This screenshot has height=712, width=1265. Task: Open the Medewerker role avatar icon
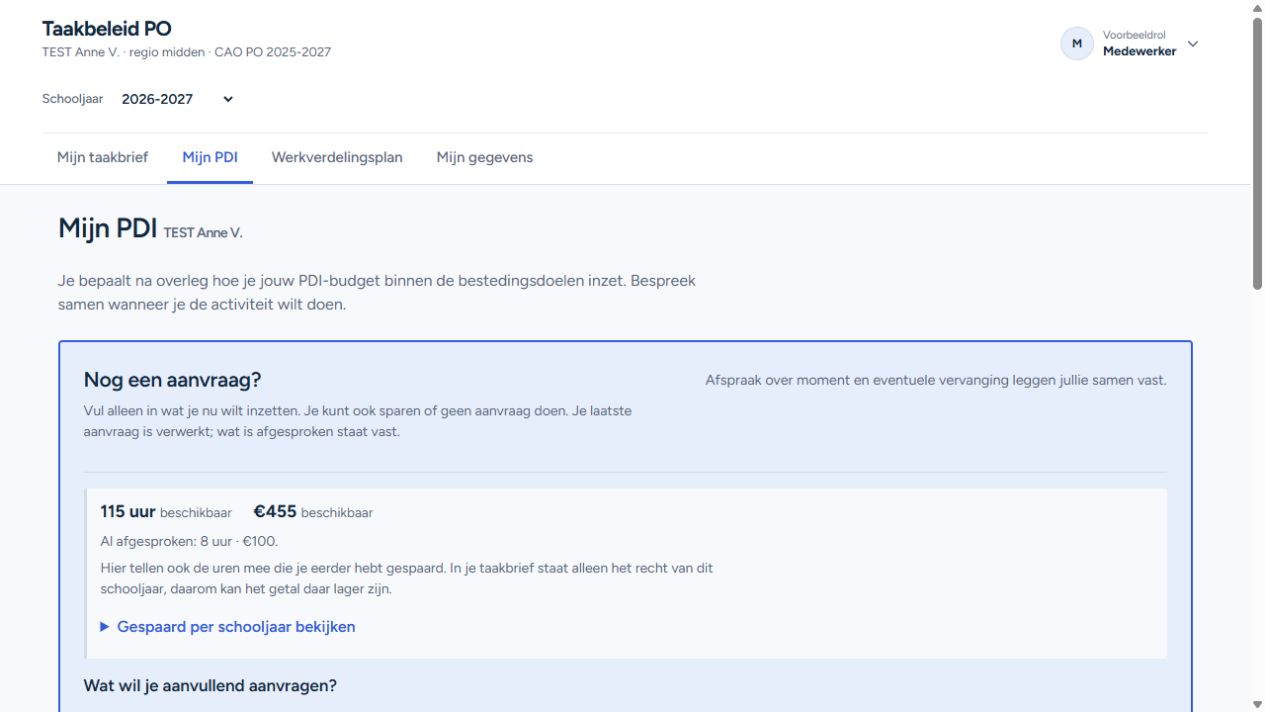[1077, 44]
